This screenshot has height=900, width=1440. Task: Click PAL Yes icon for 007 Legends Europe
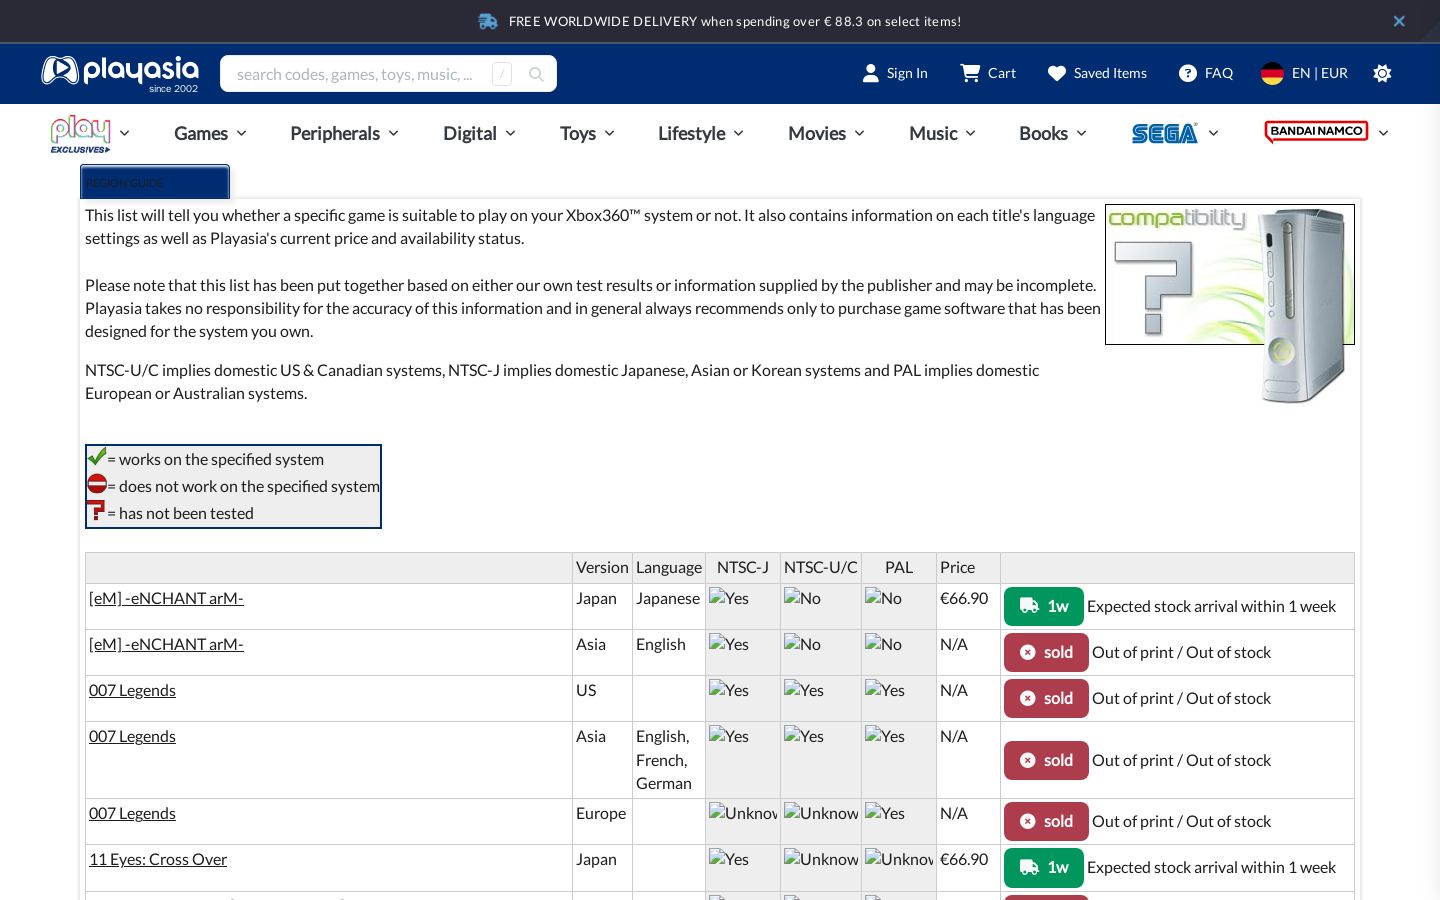tap(885, 813)
